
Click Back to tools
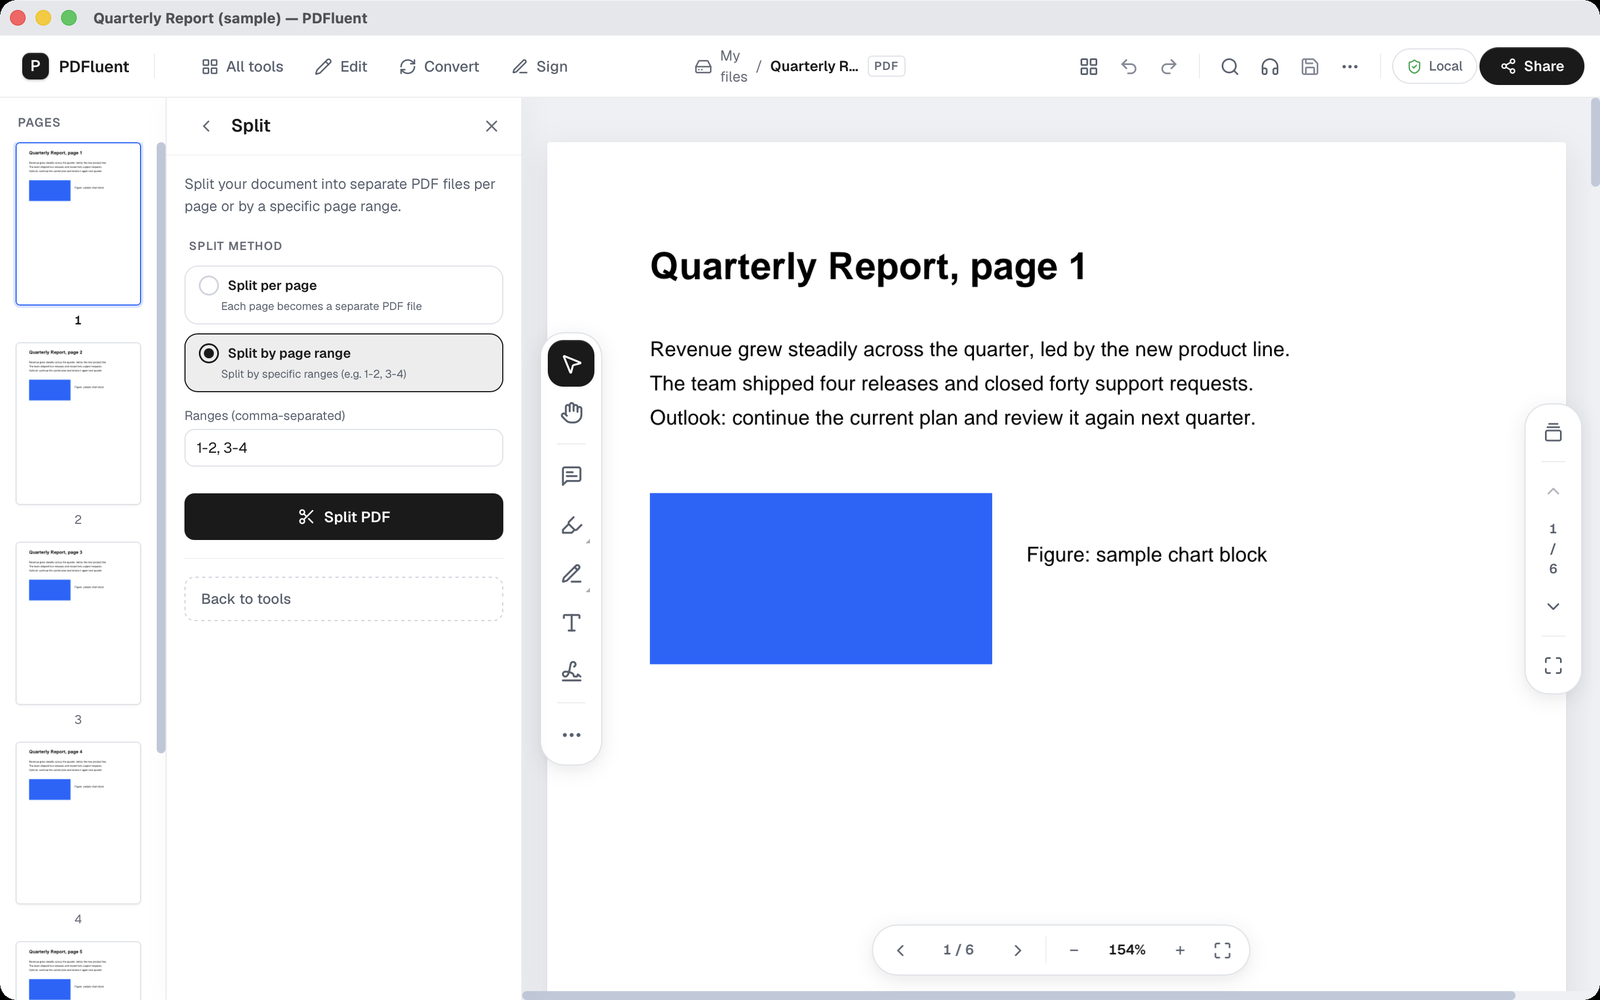343,599
